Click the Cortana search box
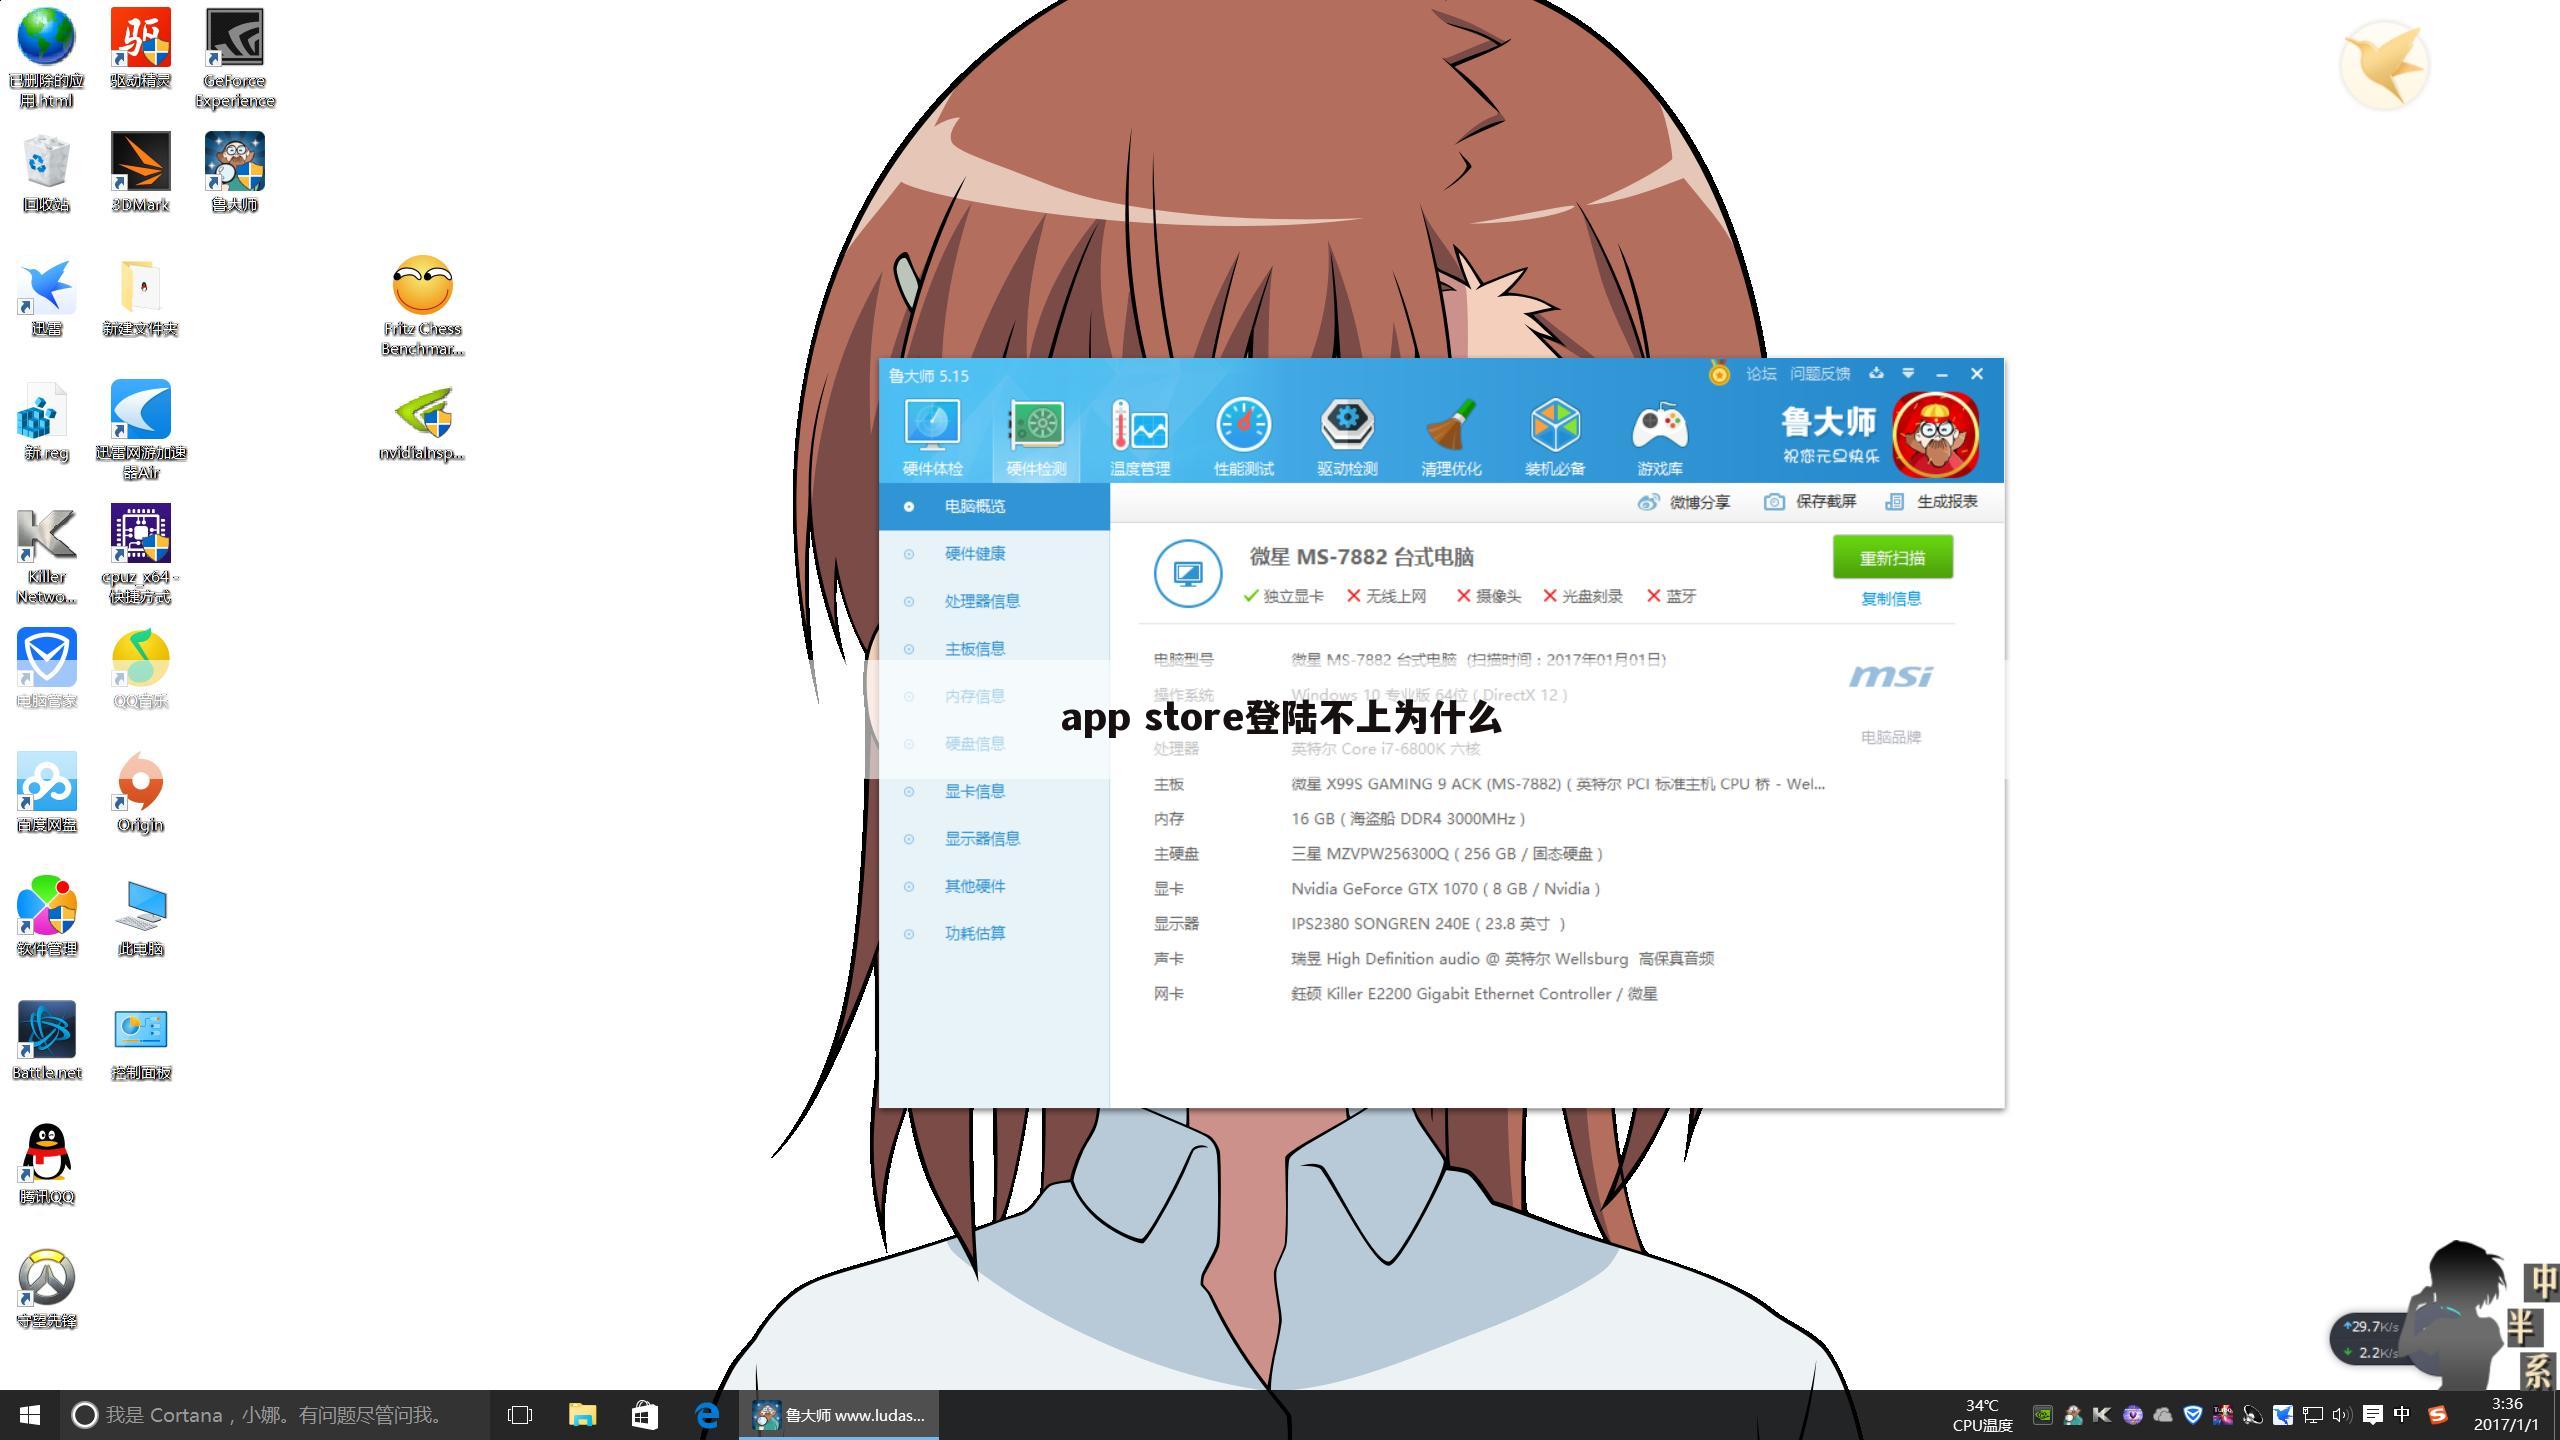 [x=274, y=1415]
